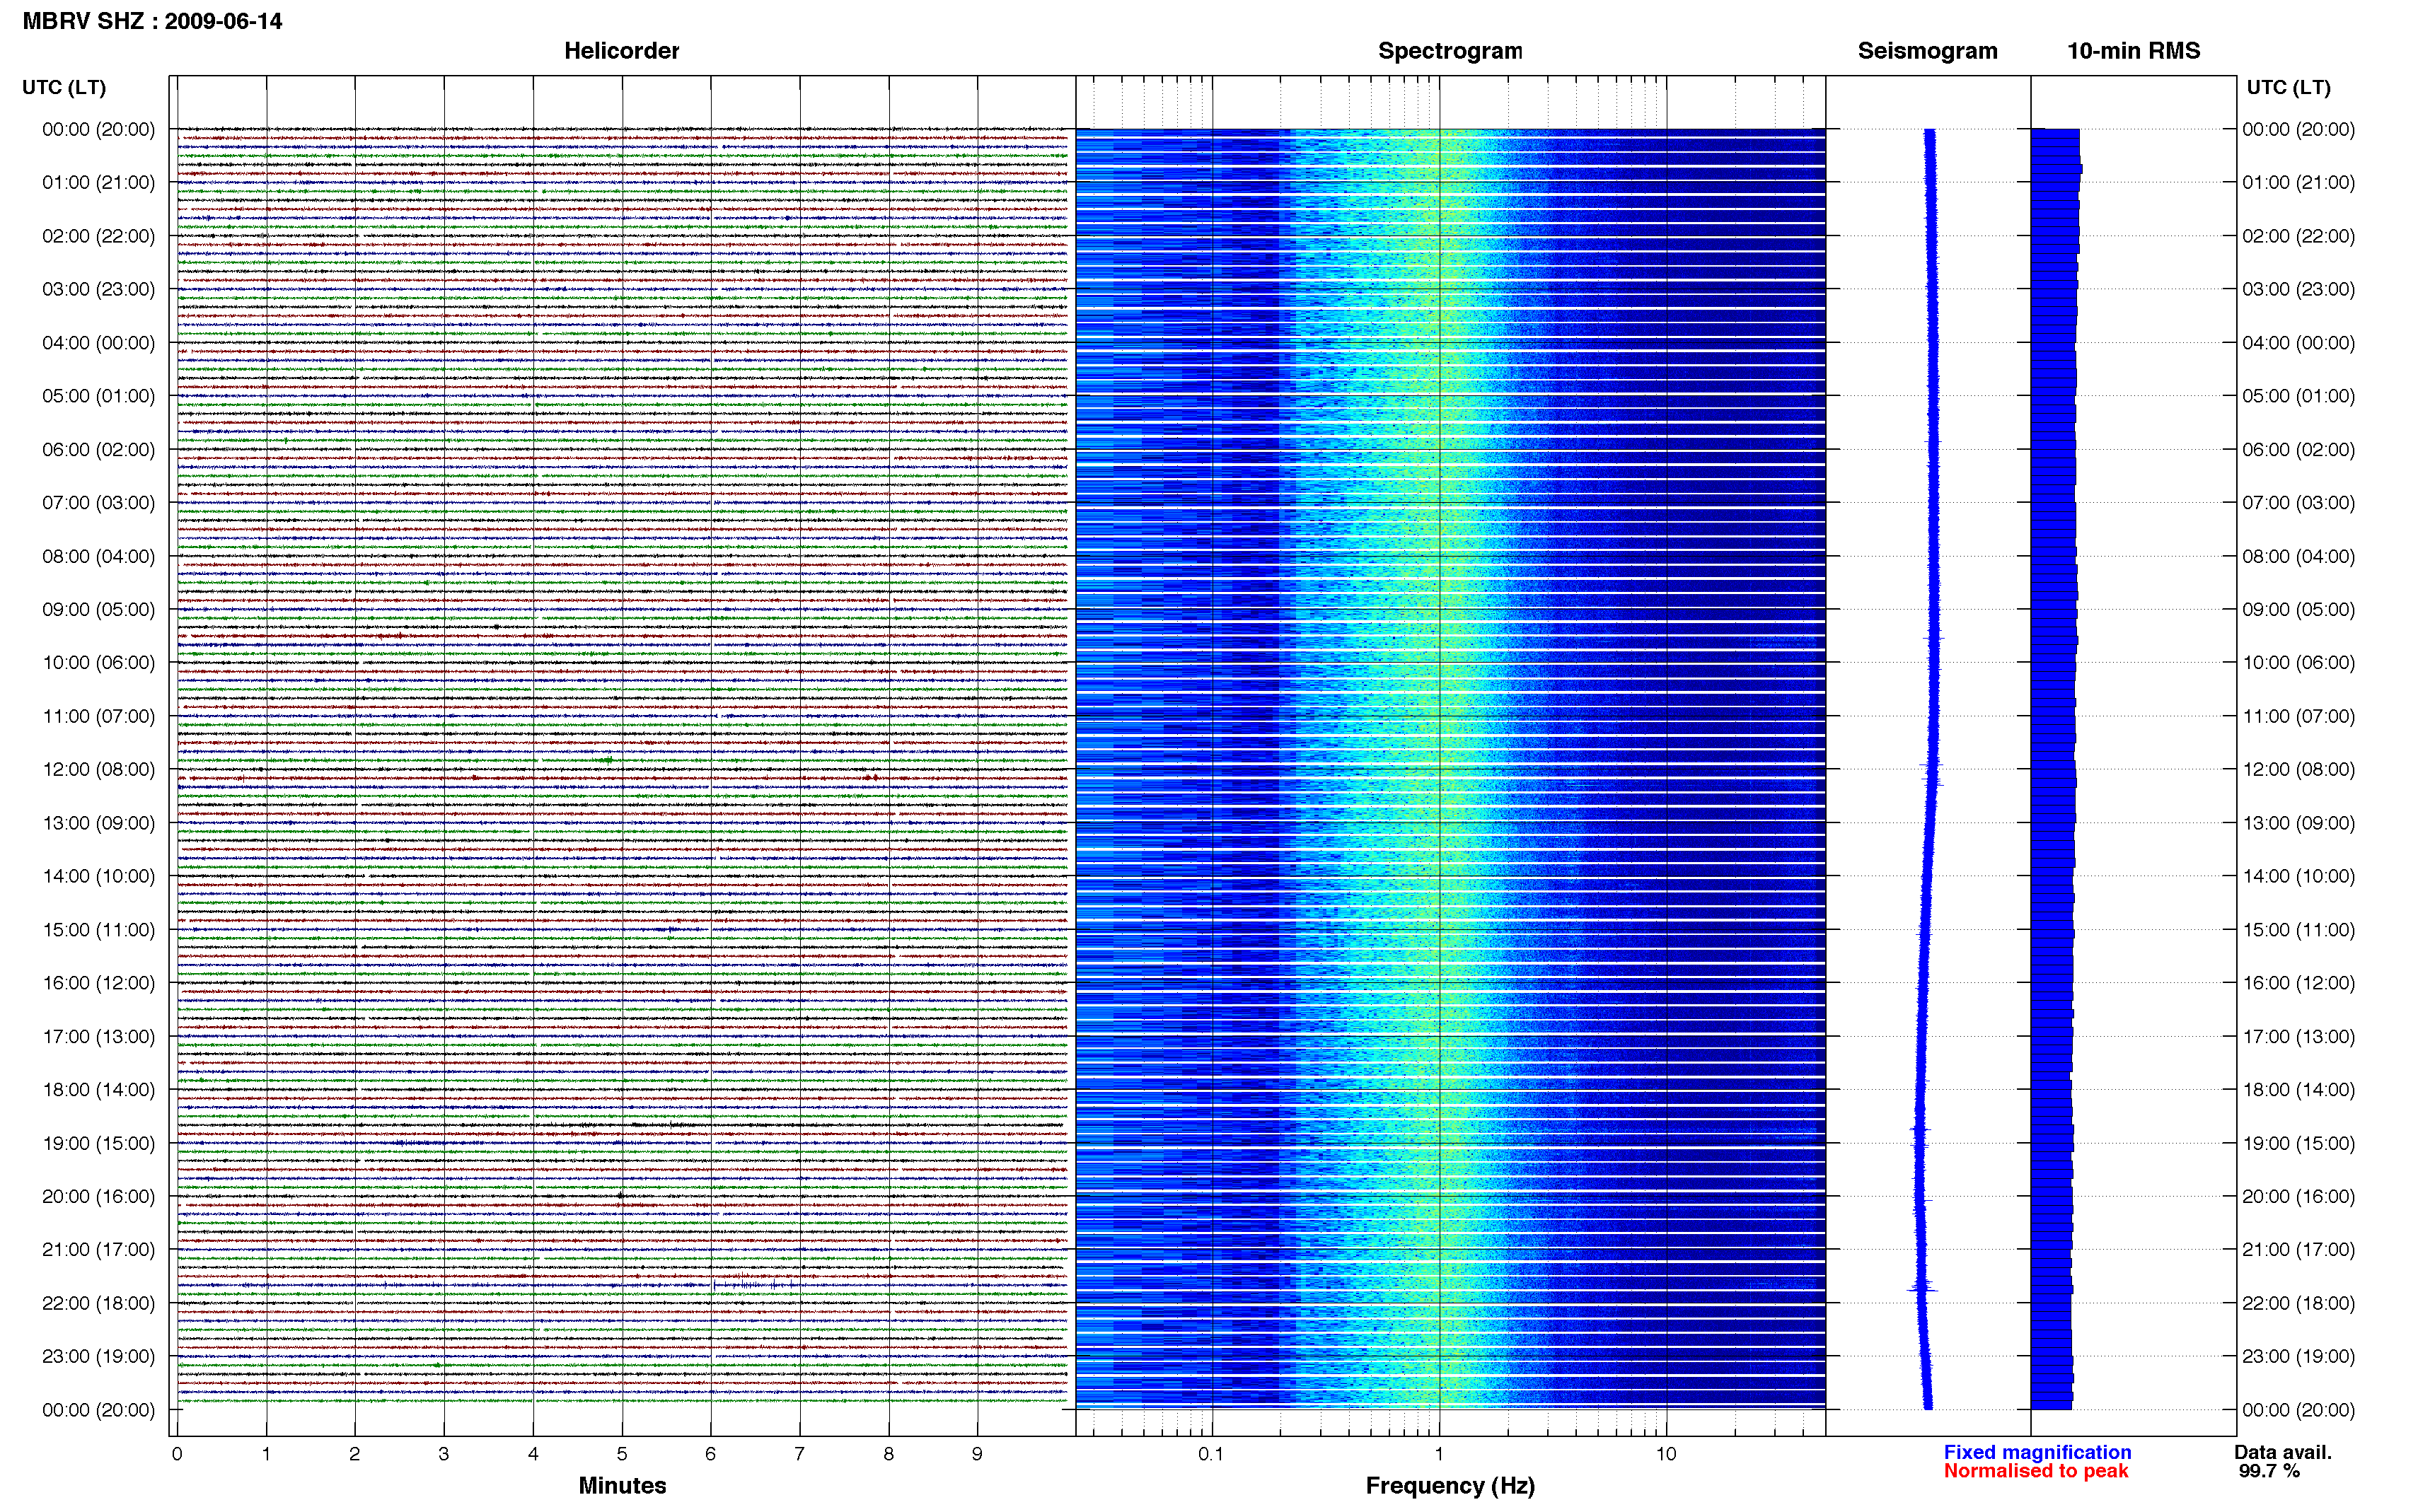This screenshot has width=2418, height=1512.
Task: Click left time label 10:00 (06:00)
Action: tap(98, 662)
